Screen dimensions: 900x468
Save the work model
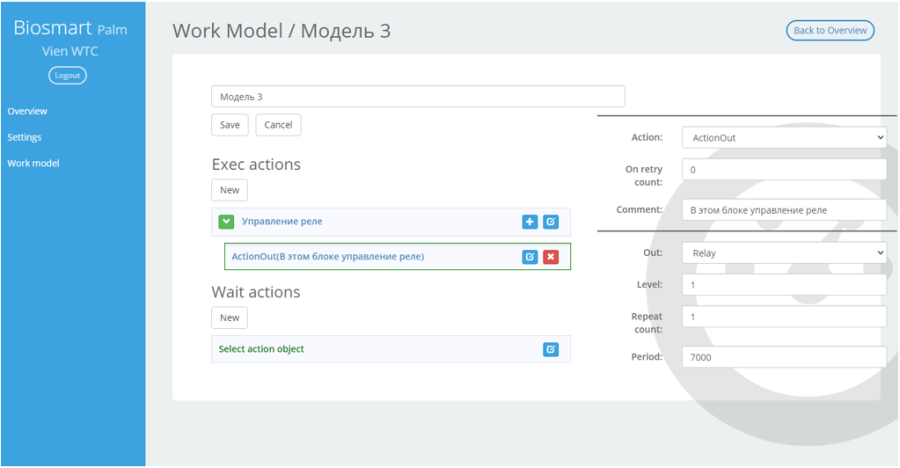[230, 125]
